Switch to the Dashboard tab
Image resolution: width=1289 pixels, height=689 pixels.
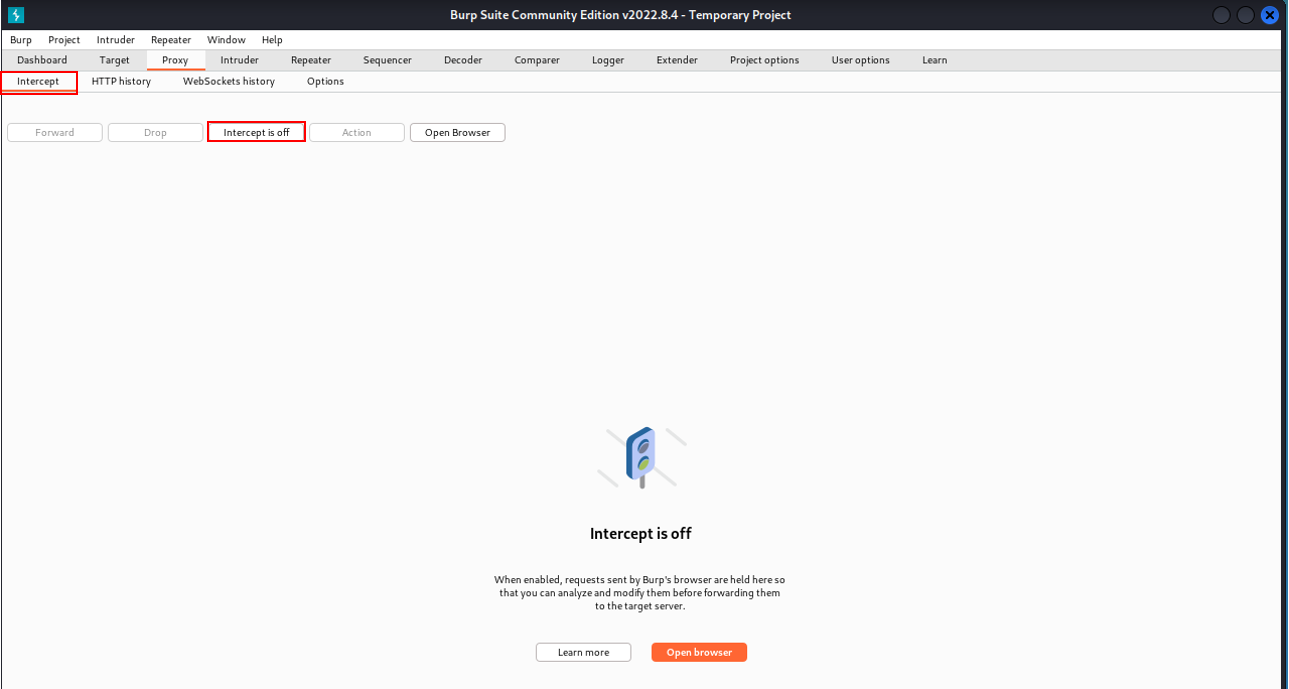42,60
